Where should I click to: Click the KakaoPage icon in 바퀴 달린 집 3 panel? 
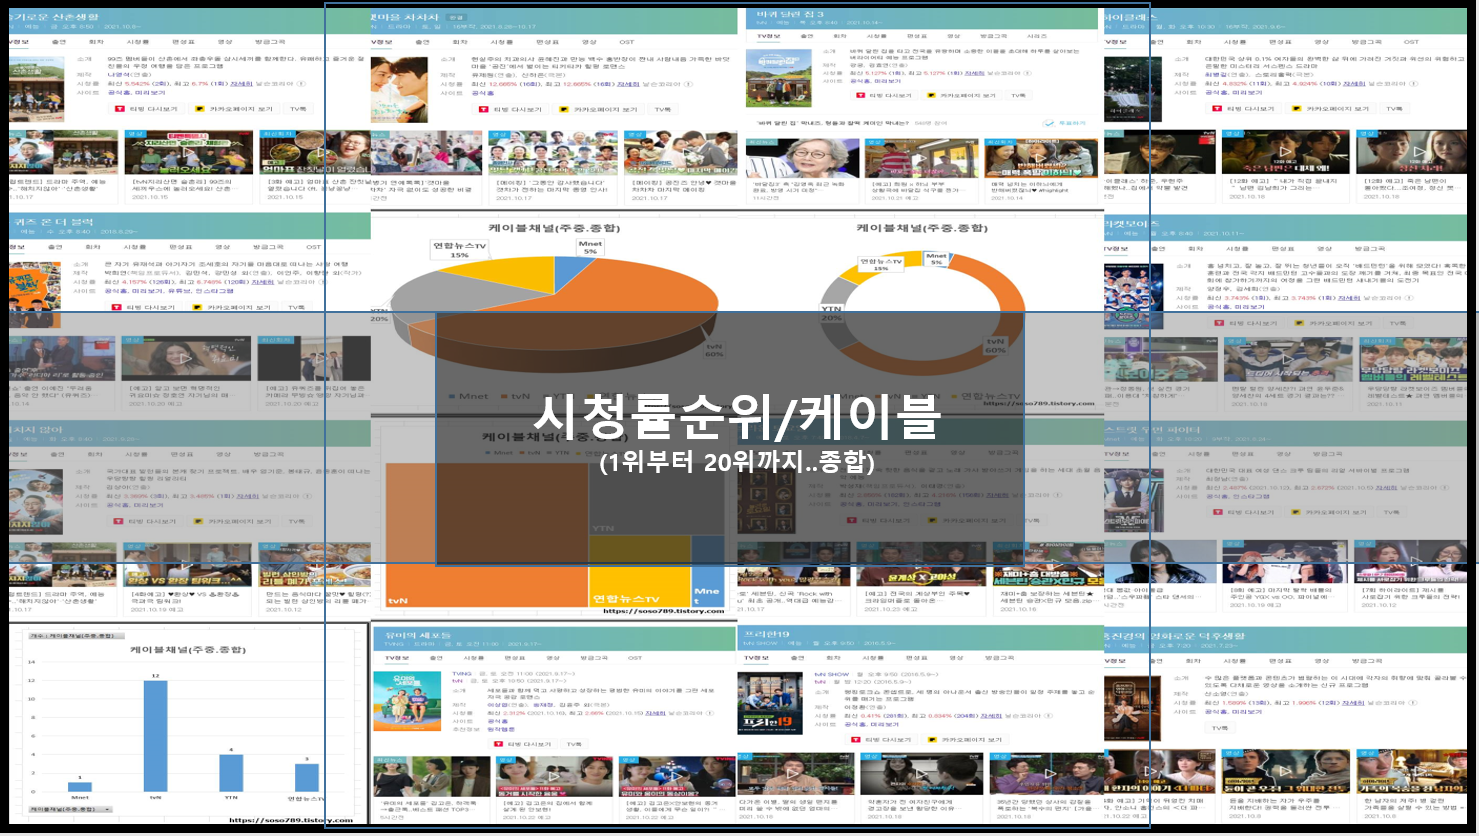tap(929, 95)
